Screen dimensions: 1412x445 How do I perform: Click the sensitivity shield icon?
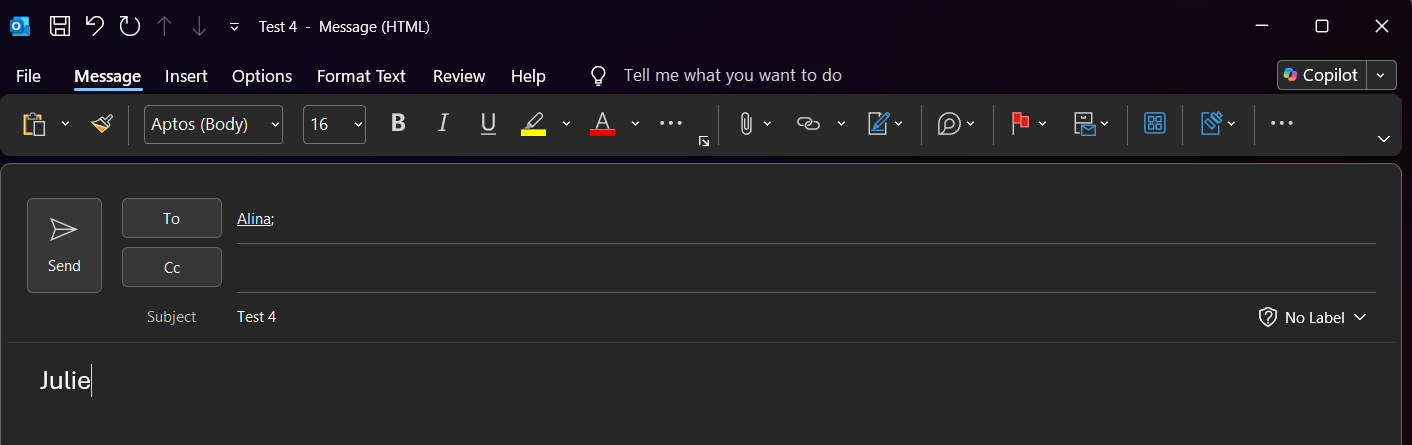pyautogui.click(x=1267, y=317)
